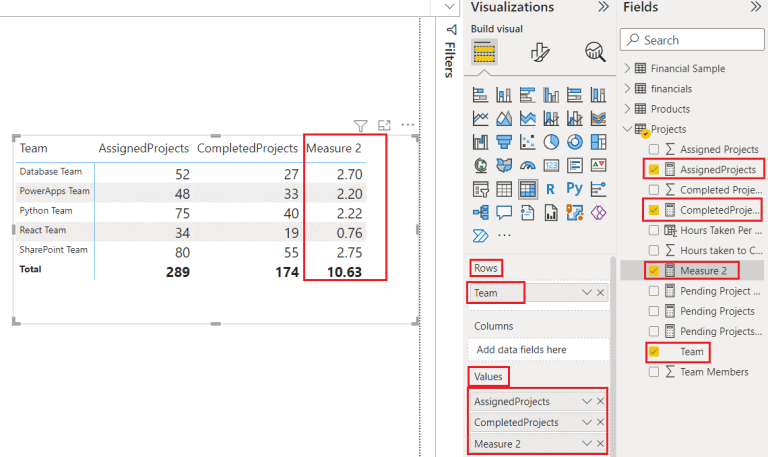Select the waterfall chart visual
The width and height of the screenshot is (768, 457).
tap(480, 142)
